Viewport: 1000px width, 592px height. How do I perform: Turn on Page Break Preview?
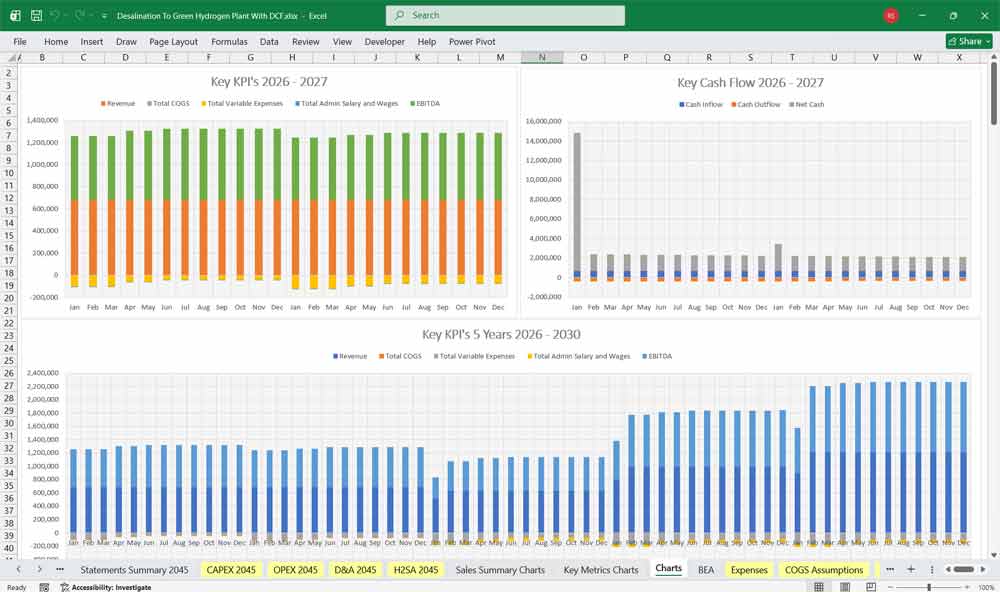click(x=870, y=586)
